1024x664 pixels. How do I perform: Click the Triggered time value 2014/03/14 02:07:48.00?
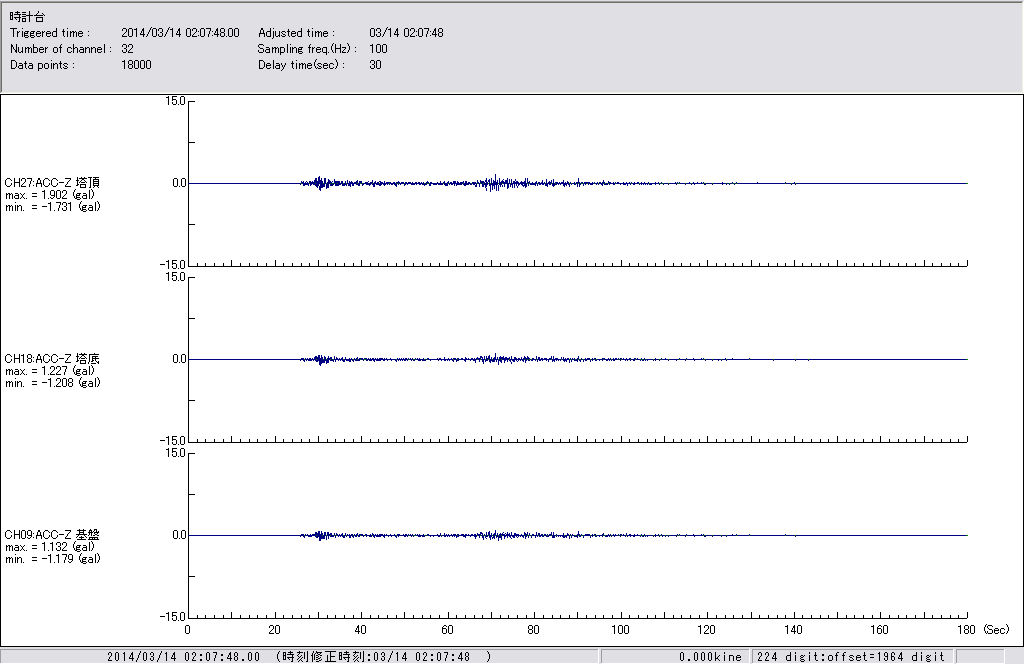tap(187, 33)
